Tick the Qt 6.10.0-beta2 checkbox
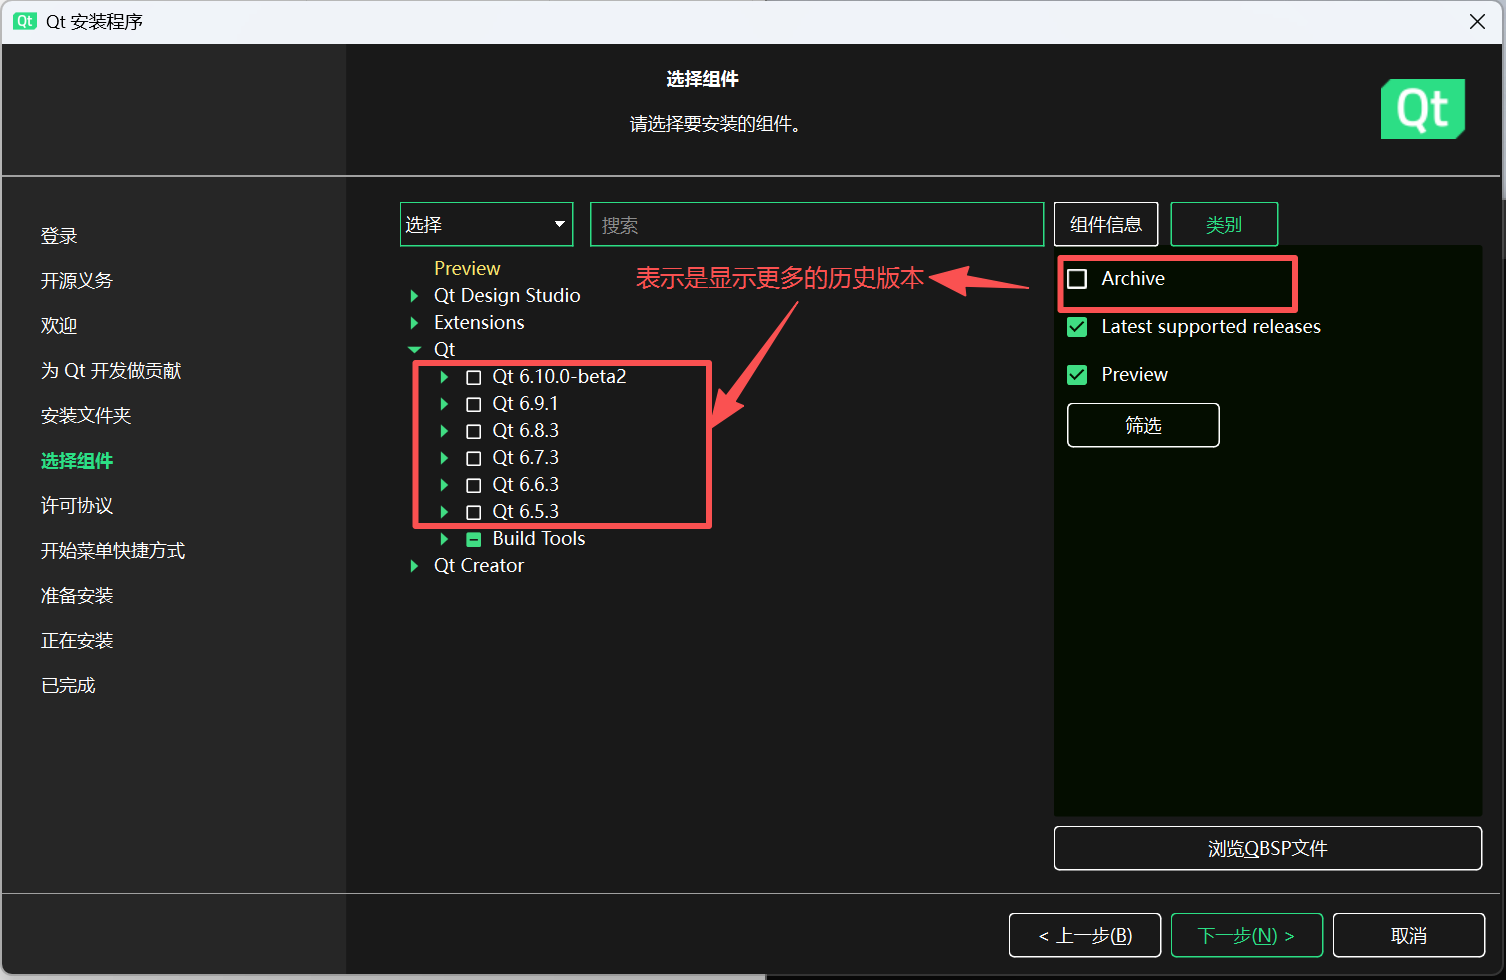Viewport: 1506px width, 980px height. (474, 377)
